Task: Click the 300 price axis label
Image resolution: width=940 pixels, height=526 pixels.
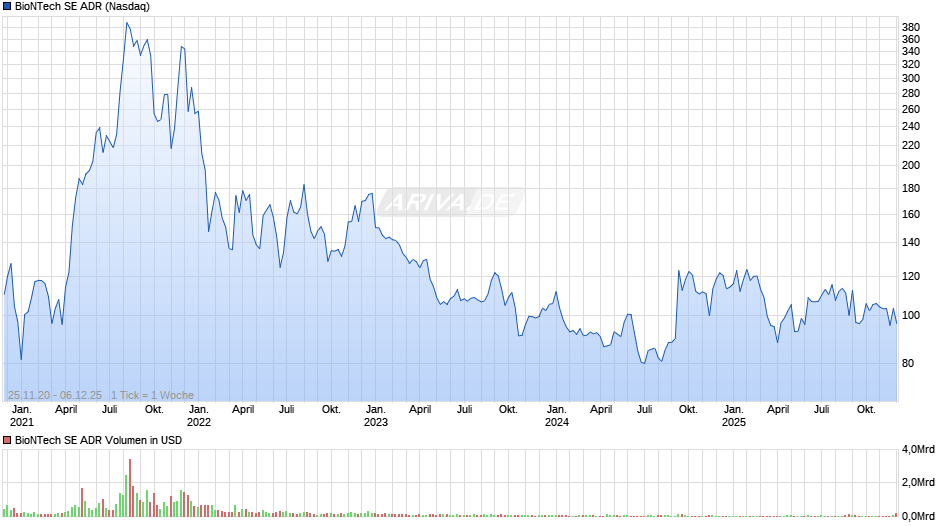Action: tap(911, 78)
